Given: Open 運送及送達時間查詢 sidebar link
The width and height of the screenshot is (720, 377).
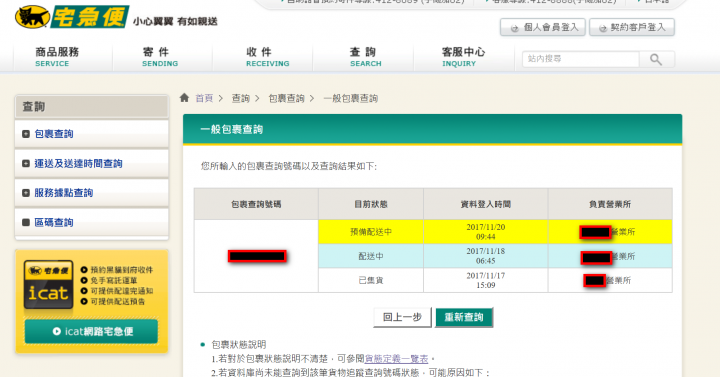Looking at the screenshot, I should point(78,163).
